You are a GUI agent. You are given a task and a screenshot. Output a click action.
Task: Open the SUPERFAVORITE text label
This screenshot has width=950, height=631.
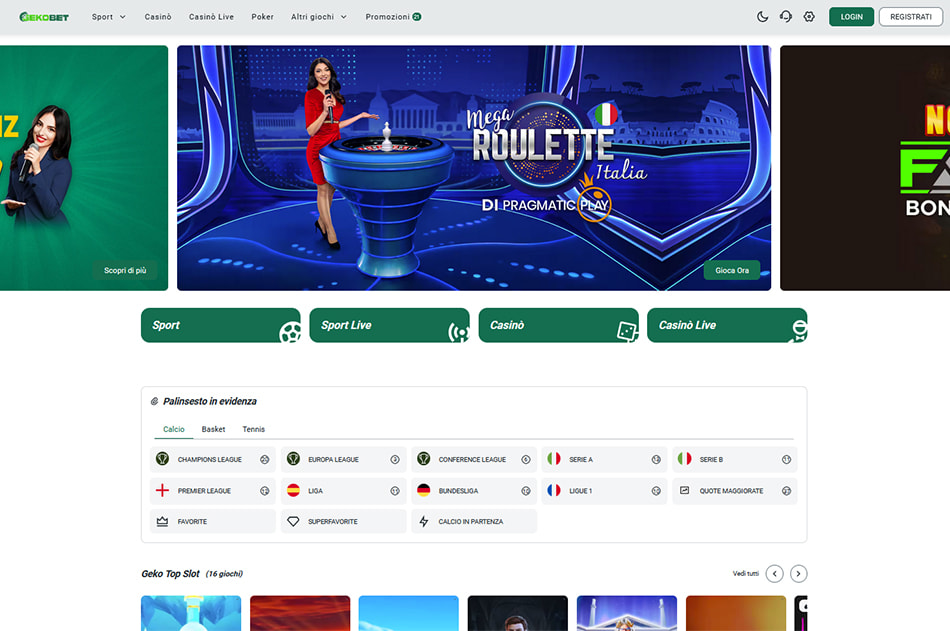333,522
